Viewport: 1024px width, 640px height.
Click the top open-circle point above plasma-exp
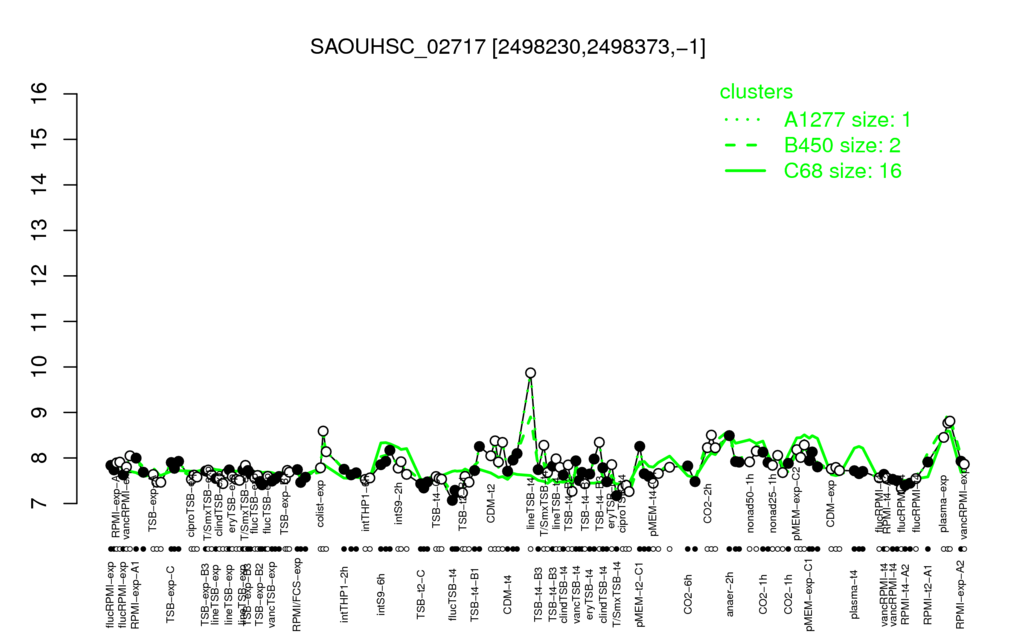click(950, 421)
